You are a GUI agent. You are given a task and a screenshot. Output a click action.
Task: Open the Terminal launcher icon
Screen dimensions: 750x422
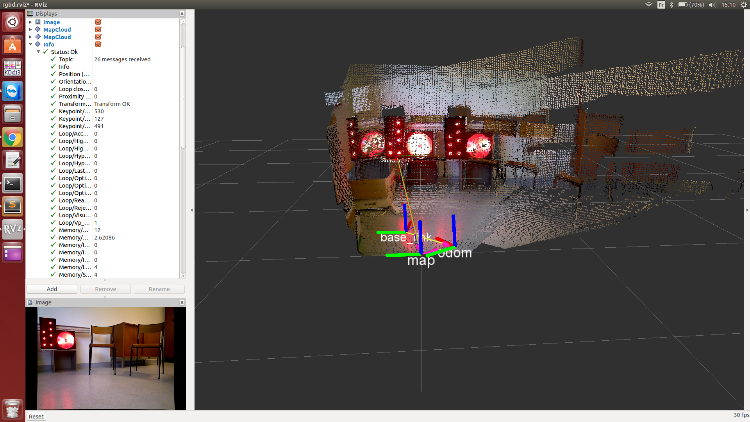point(12,183)
